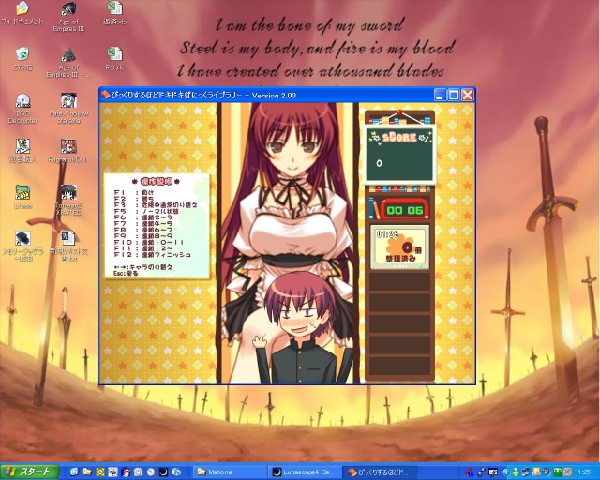Click the ←→:キャラ切り替え instruction line
Image resolution: width=600 pixels, height=480 pixels.
[x=143, y=267]
